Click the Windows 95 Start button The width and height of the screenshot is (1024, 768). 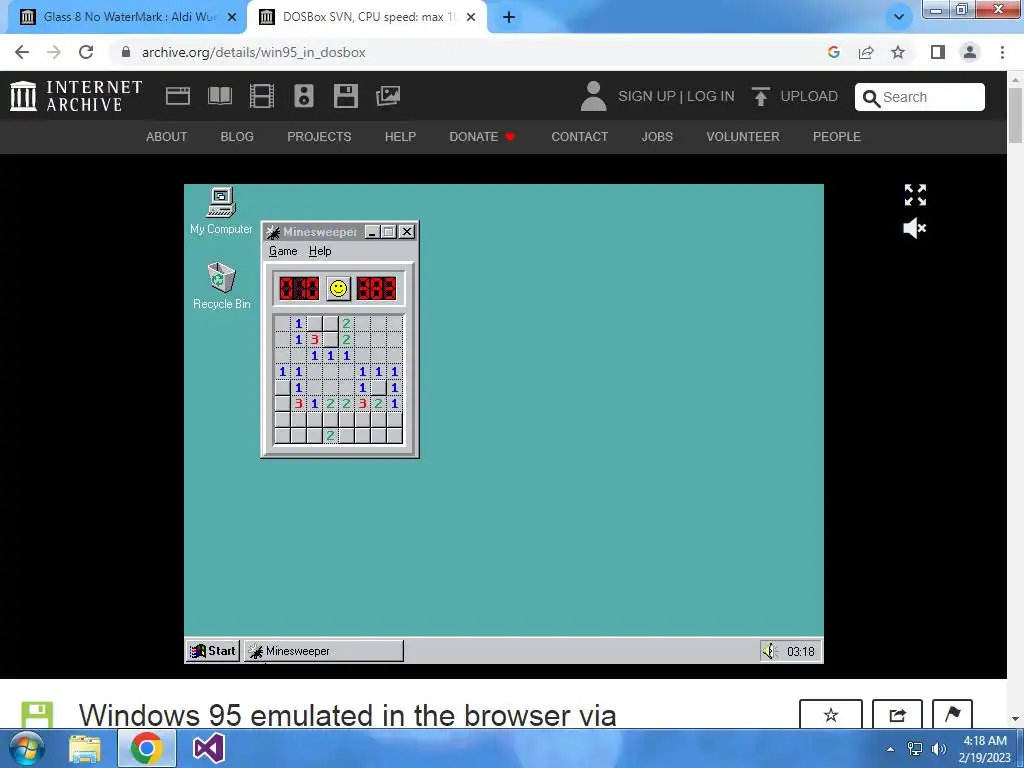pyautogui.click(x=213, y=650)
